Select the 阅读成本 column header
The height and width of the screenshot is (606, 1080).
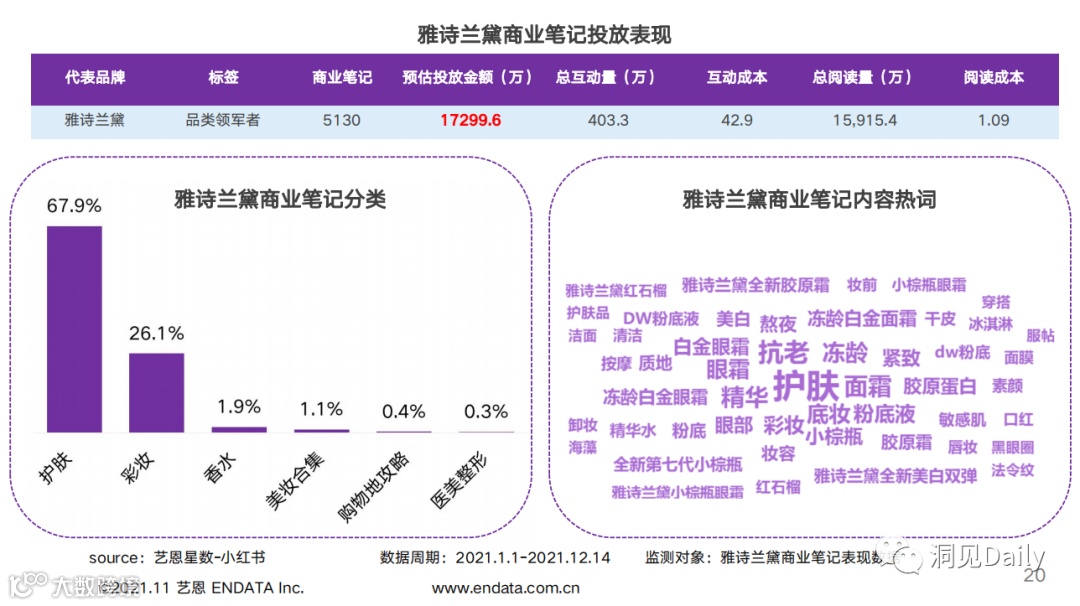[x=993, y=77]
